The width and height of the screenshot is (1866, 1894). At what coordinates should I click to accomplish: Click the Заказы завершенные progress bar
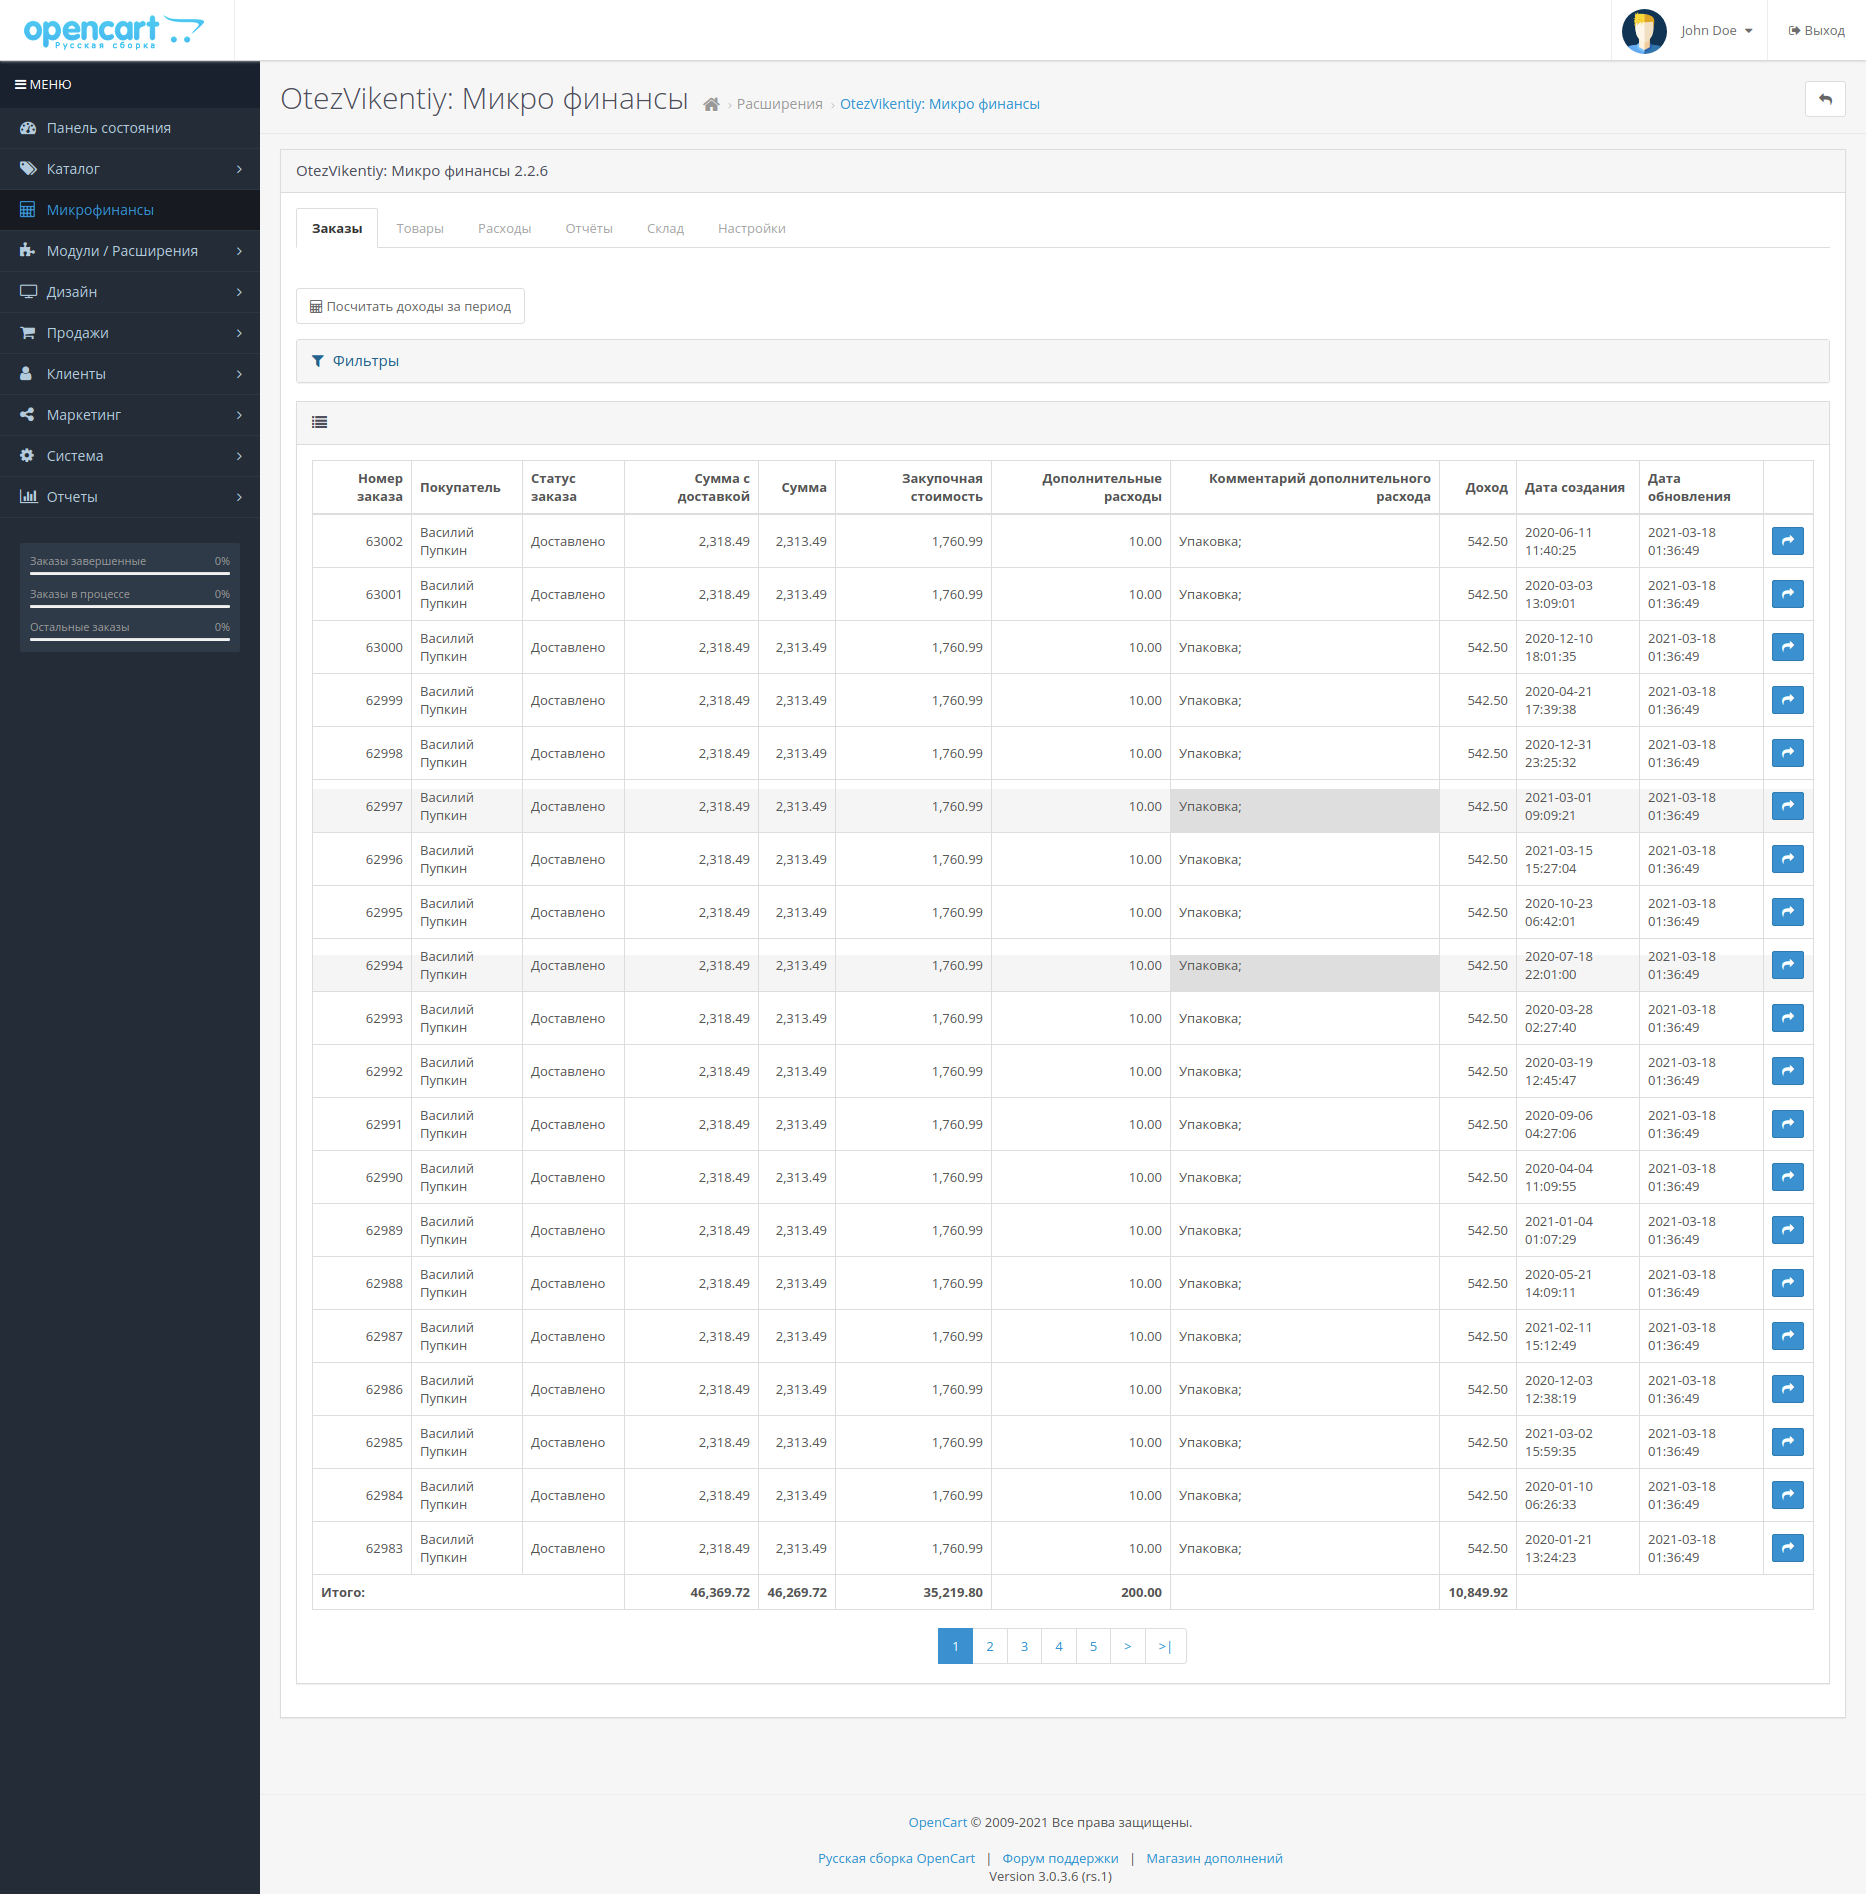tap(129, 573)
